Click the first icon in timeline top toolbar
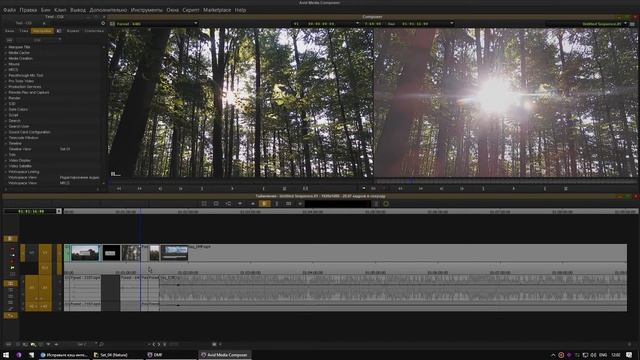Viewport: 640px width, 360px height. pyautogui.click(x=204, y=204)
